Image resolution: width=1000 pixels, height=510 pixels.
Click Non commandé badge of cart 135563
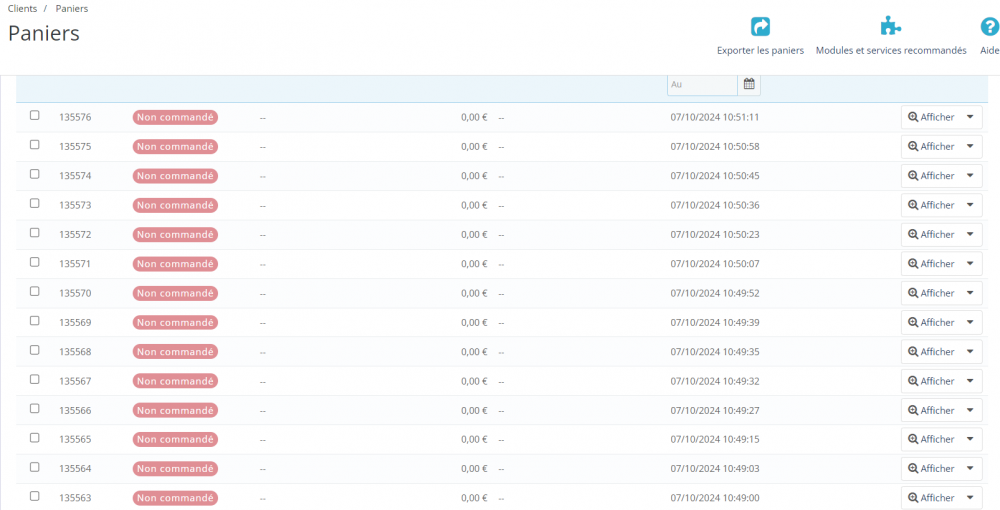(x=175, y=498)
